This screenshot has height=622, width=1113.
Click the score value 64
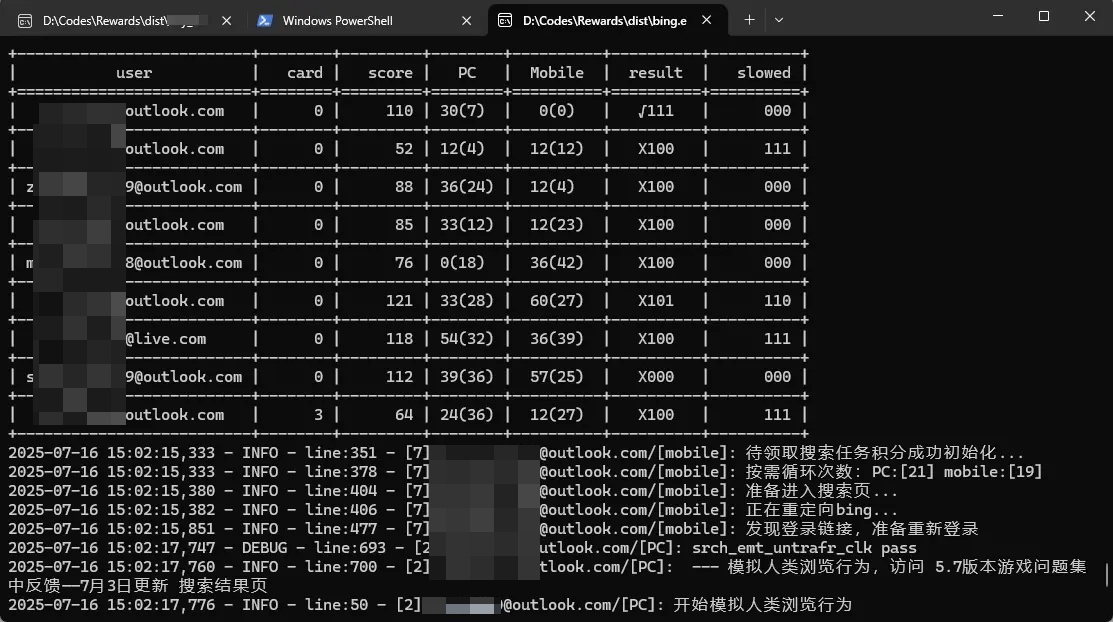[x=404, y=415]
